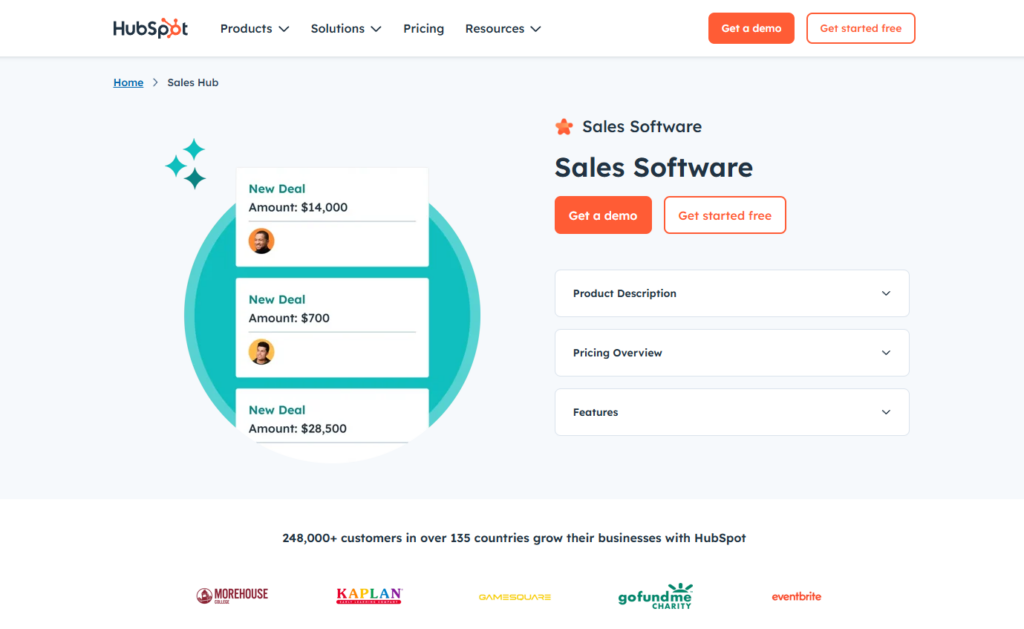Expand the Features accordion
Screen dimensions: 1024x629
(732, 412)
